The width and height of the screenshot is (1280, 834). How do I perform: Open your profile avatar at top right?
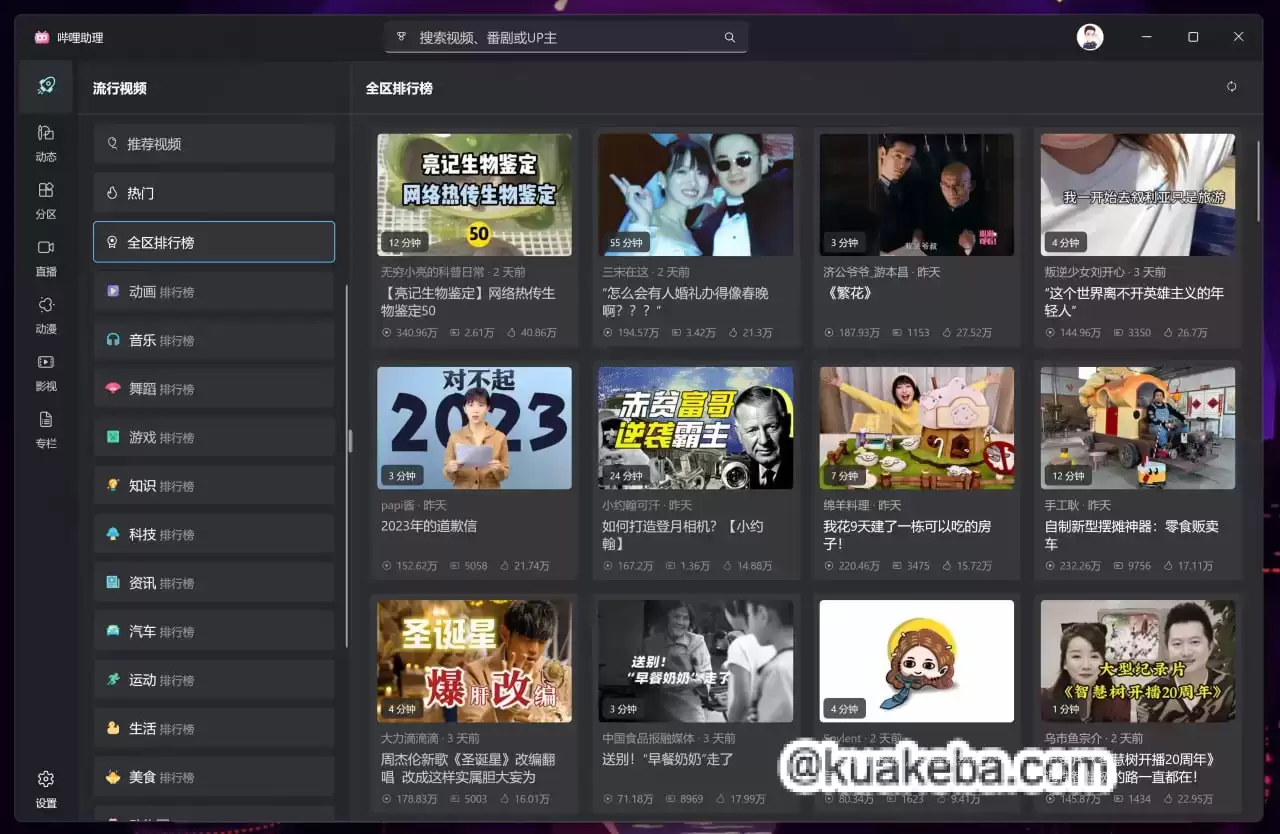[1090, 36]
